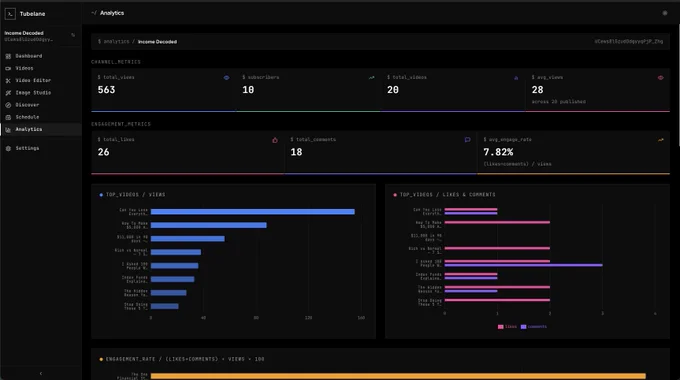Click the 'Index Funds Explained' views bar
This screenshot has height=380, width=680.
coord(172,279)
